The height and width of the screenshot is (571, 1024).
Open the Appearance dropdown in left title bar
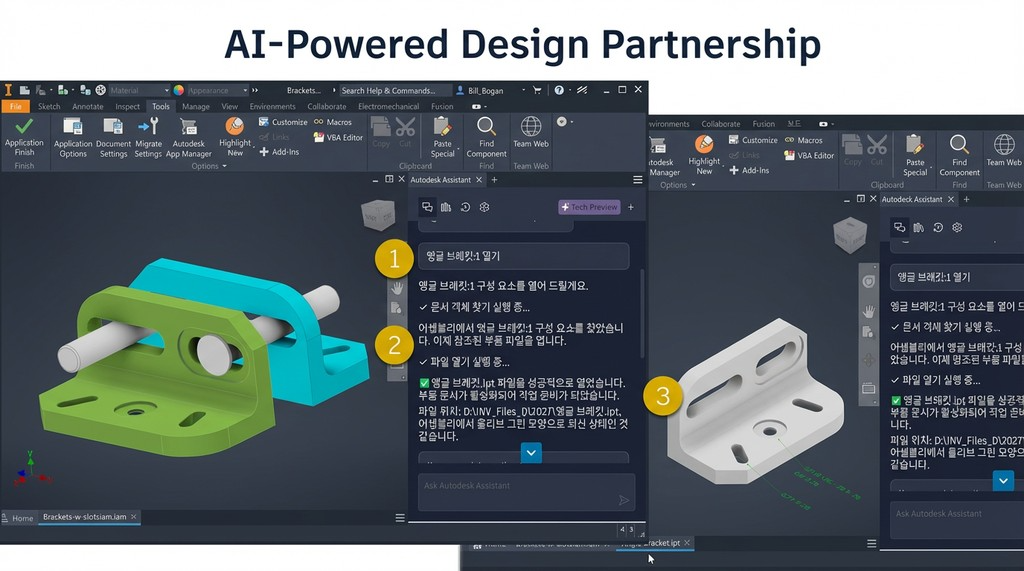tap(217, 90)
